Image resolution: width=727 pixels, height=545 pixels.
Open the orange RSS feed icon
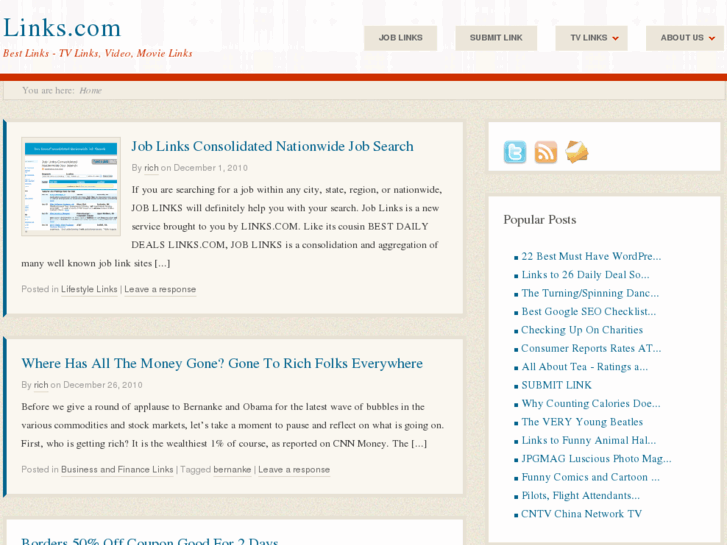(x=546, y=152)
